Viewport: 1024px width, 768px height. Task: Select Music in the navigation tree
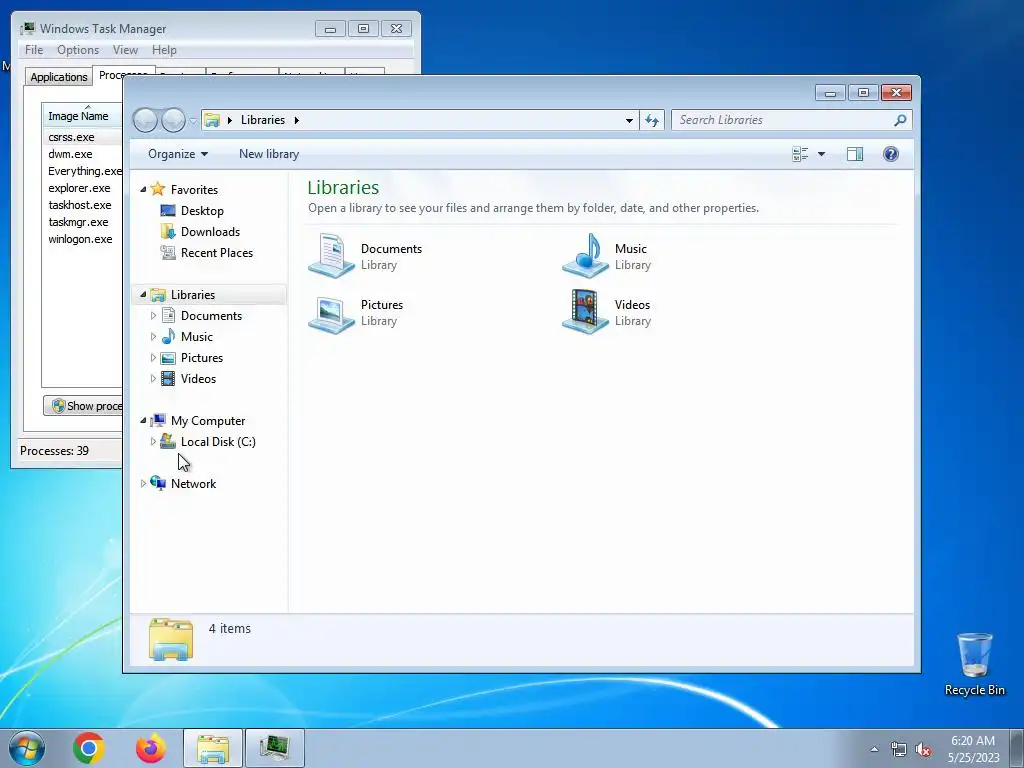pos(197,337)
